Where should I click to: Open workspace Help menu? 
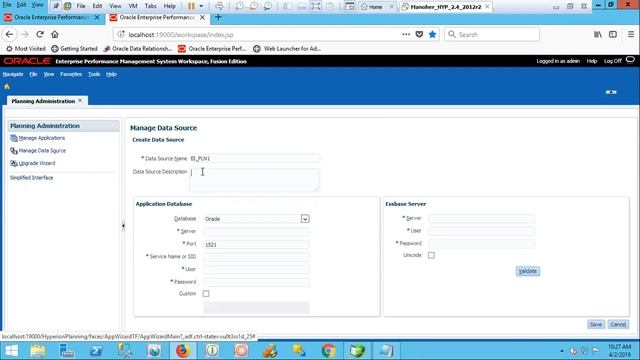pos(111,74)
